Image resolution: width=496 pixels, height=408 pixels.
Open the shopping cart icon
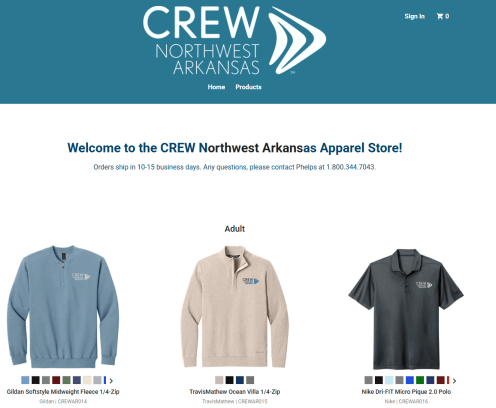point(443,16)
